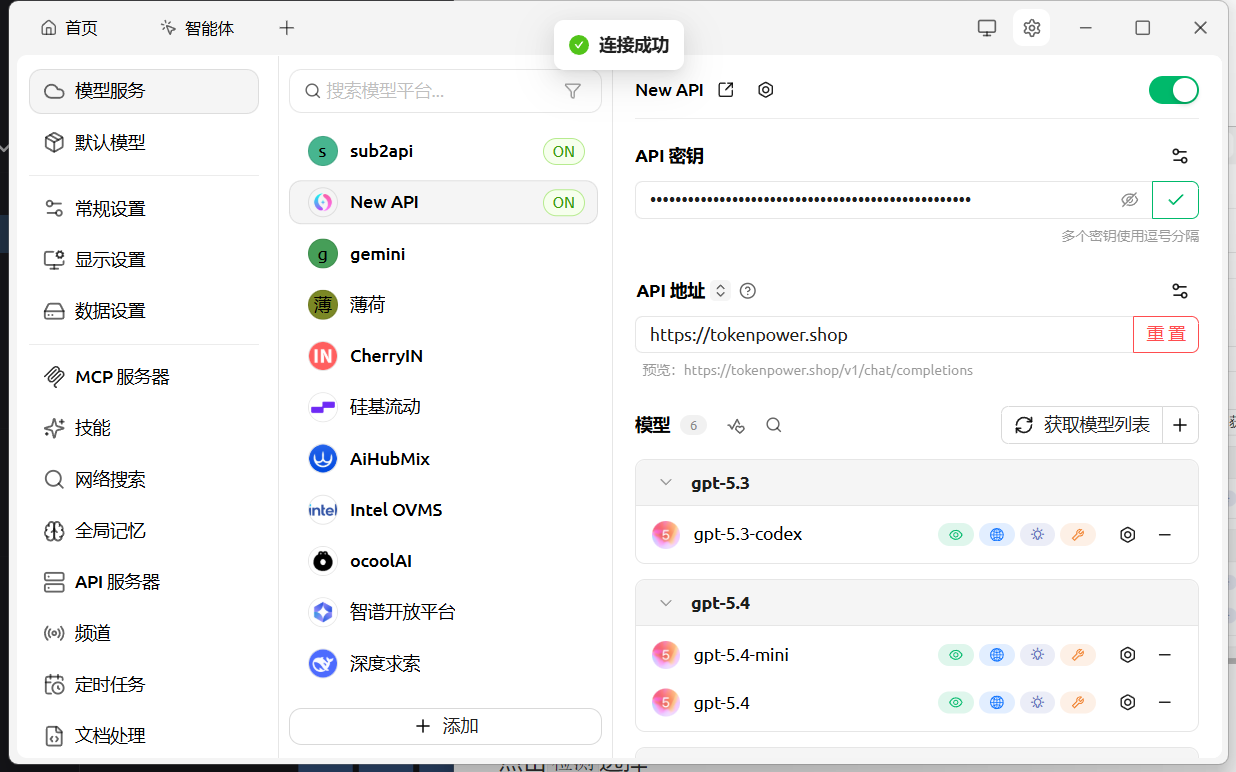
Task: Click 重置 button for API address
Action: (1165, 334)
